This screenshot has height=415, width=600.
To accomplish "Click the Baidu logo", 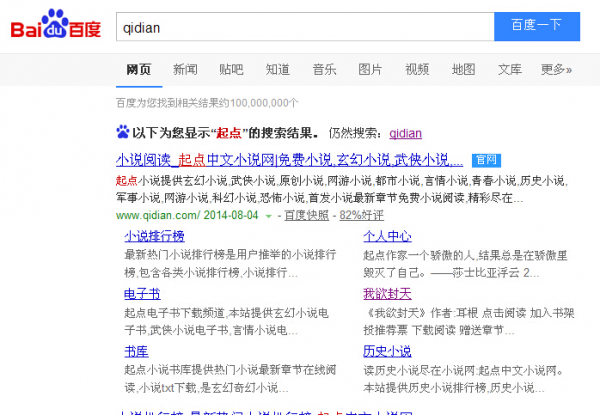I will pos(56,26).
